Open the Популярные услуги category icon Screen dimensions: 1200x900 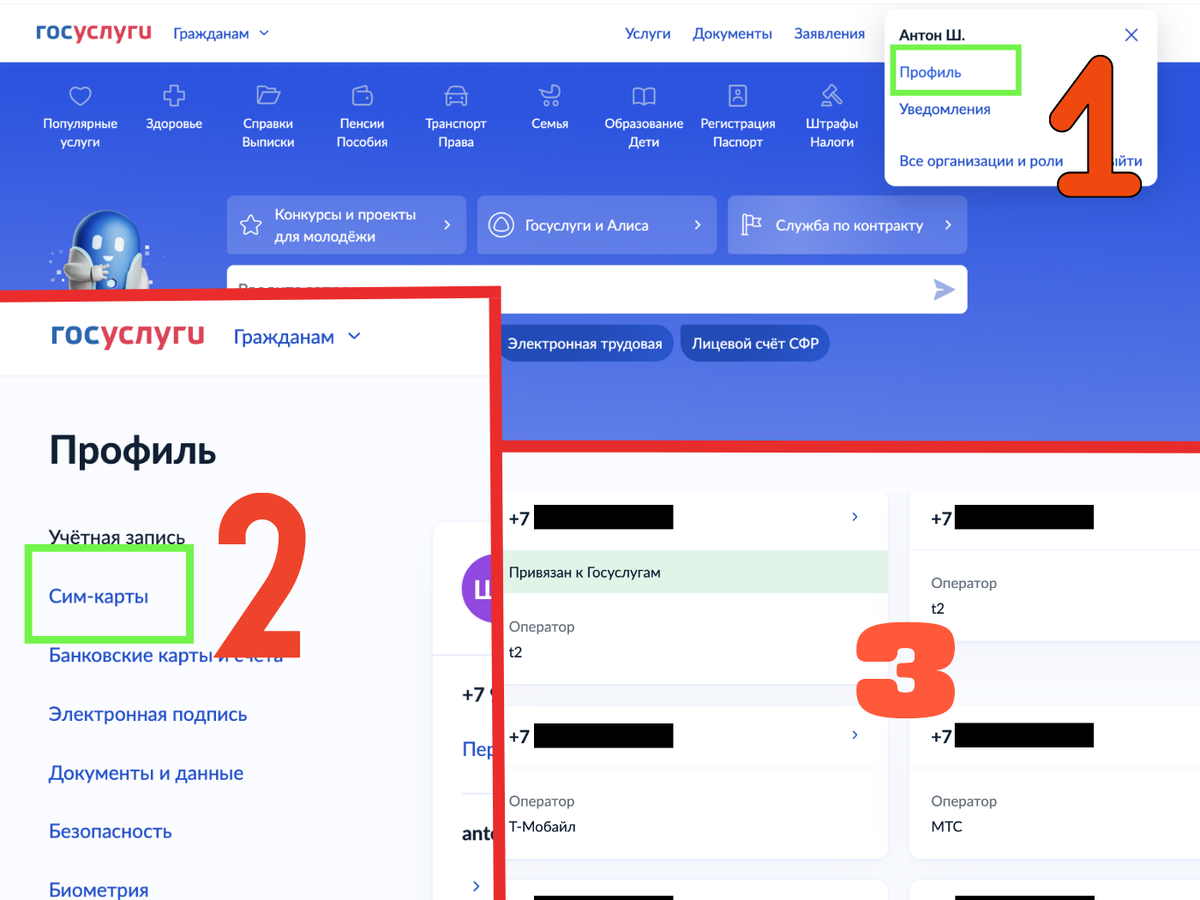click(x=80, y=96)
